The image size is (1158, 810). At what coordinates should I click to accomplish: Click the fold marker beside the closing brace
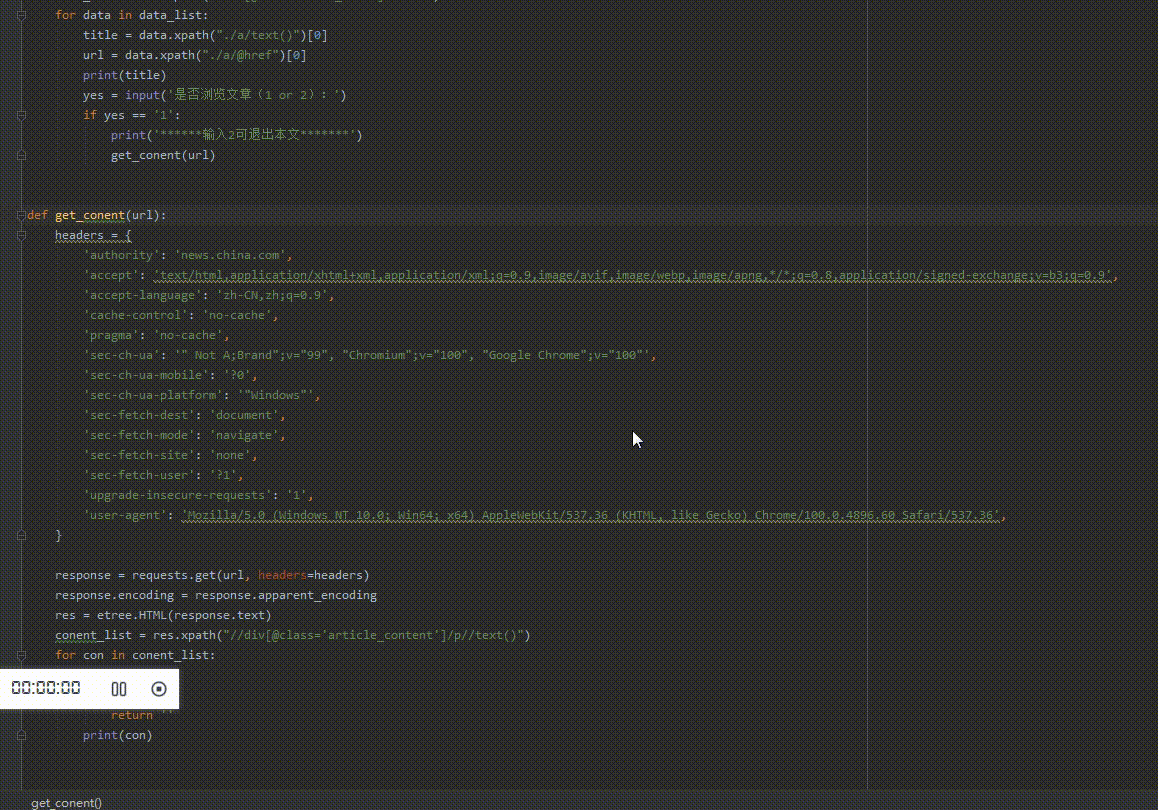tap(21, 534)
